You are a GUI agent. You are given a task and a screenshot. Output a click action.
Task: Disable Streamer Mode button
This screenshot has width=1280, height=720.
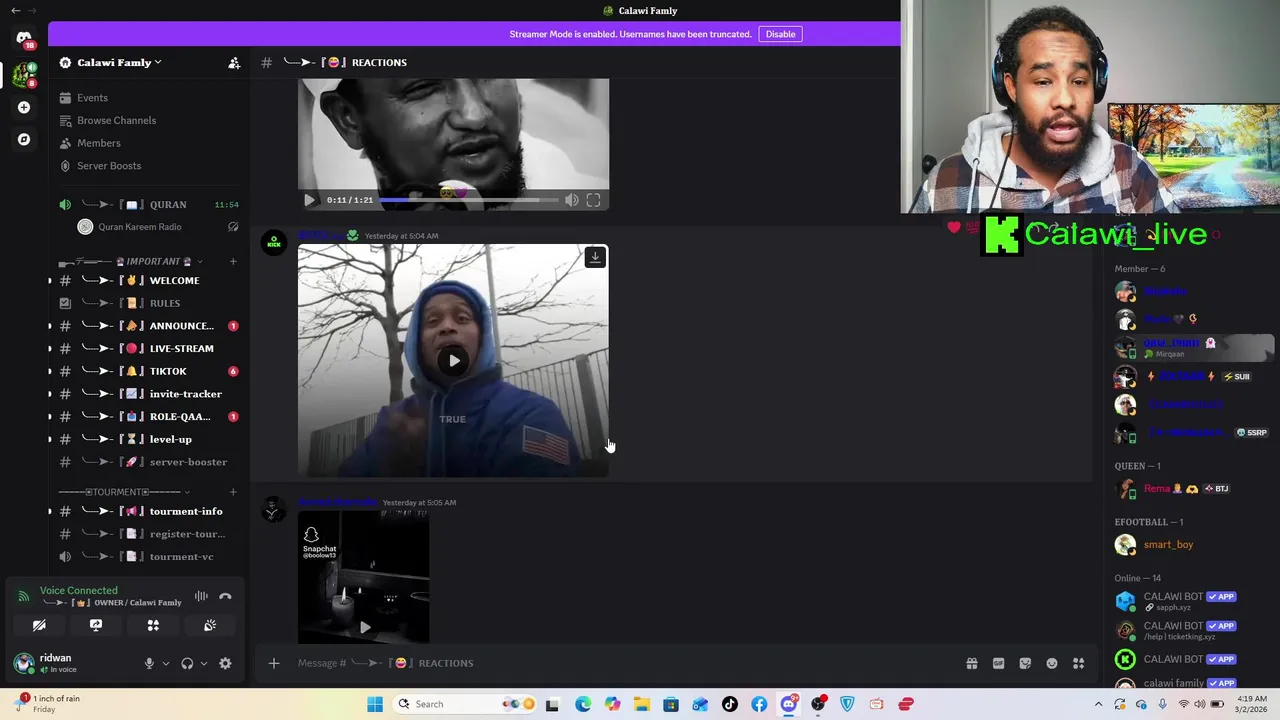(780, 34)
